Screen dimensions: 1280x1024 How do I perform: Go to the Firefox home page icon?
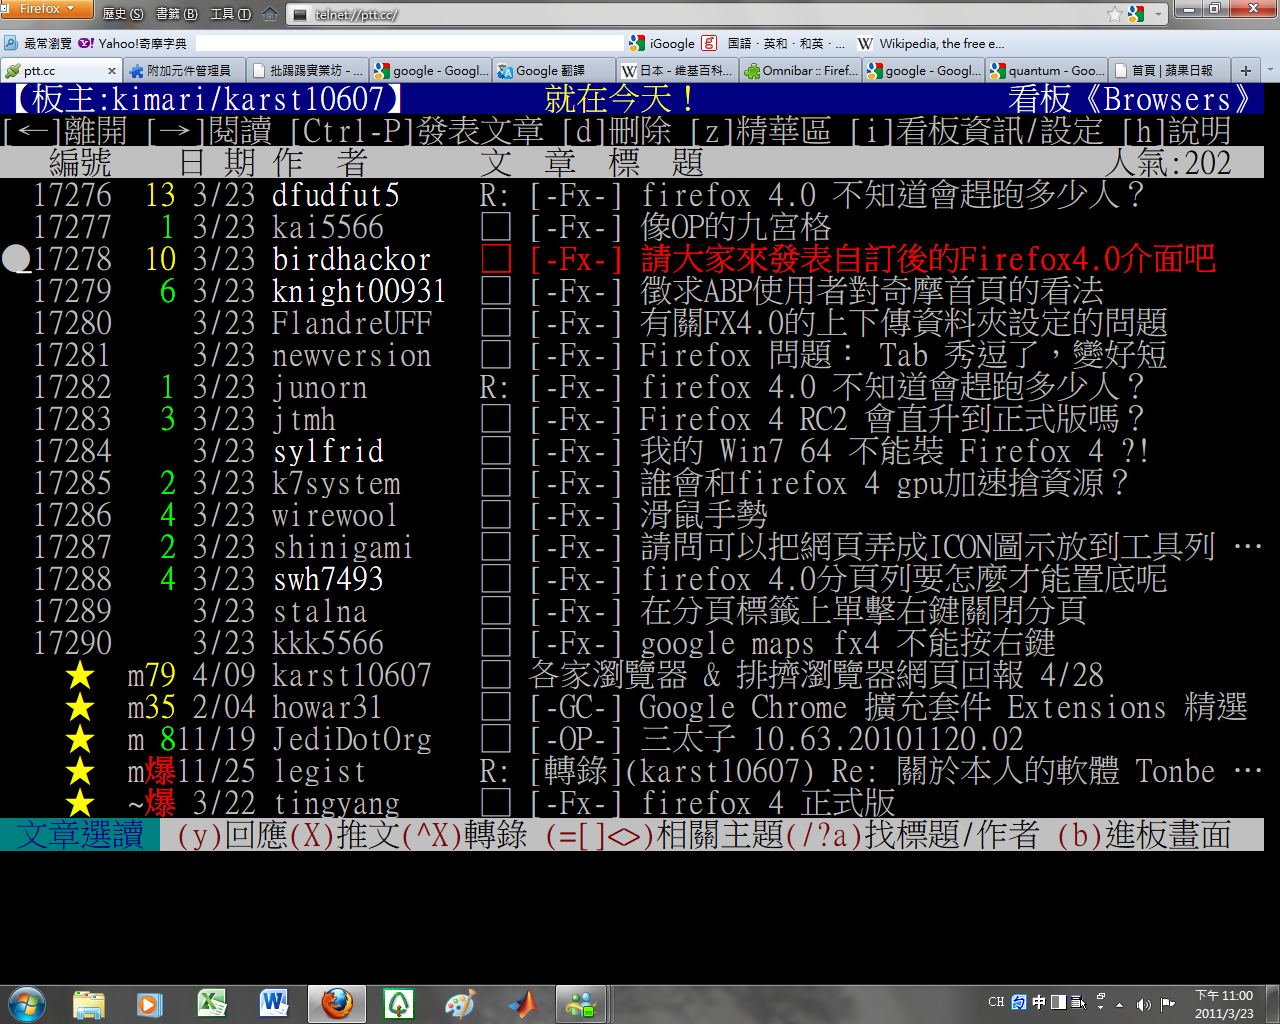(x=270, y=14)
